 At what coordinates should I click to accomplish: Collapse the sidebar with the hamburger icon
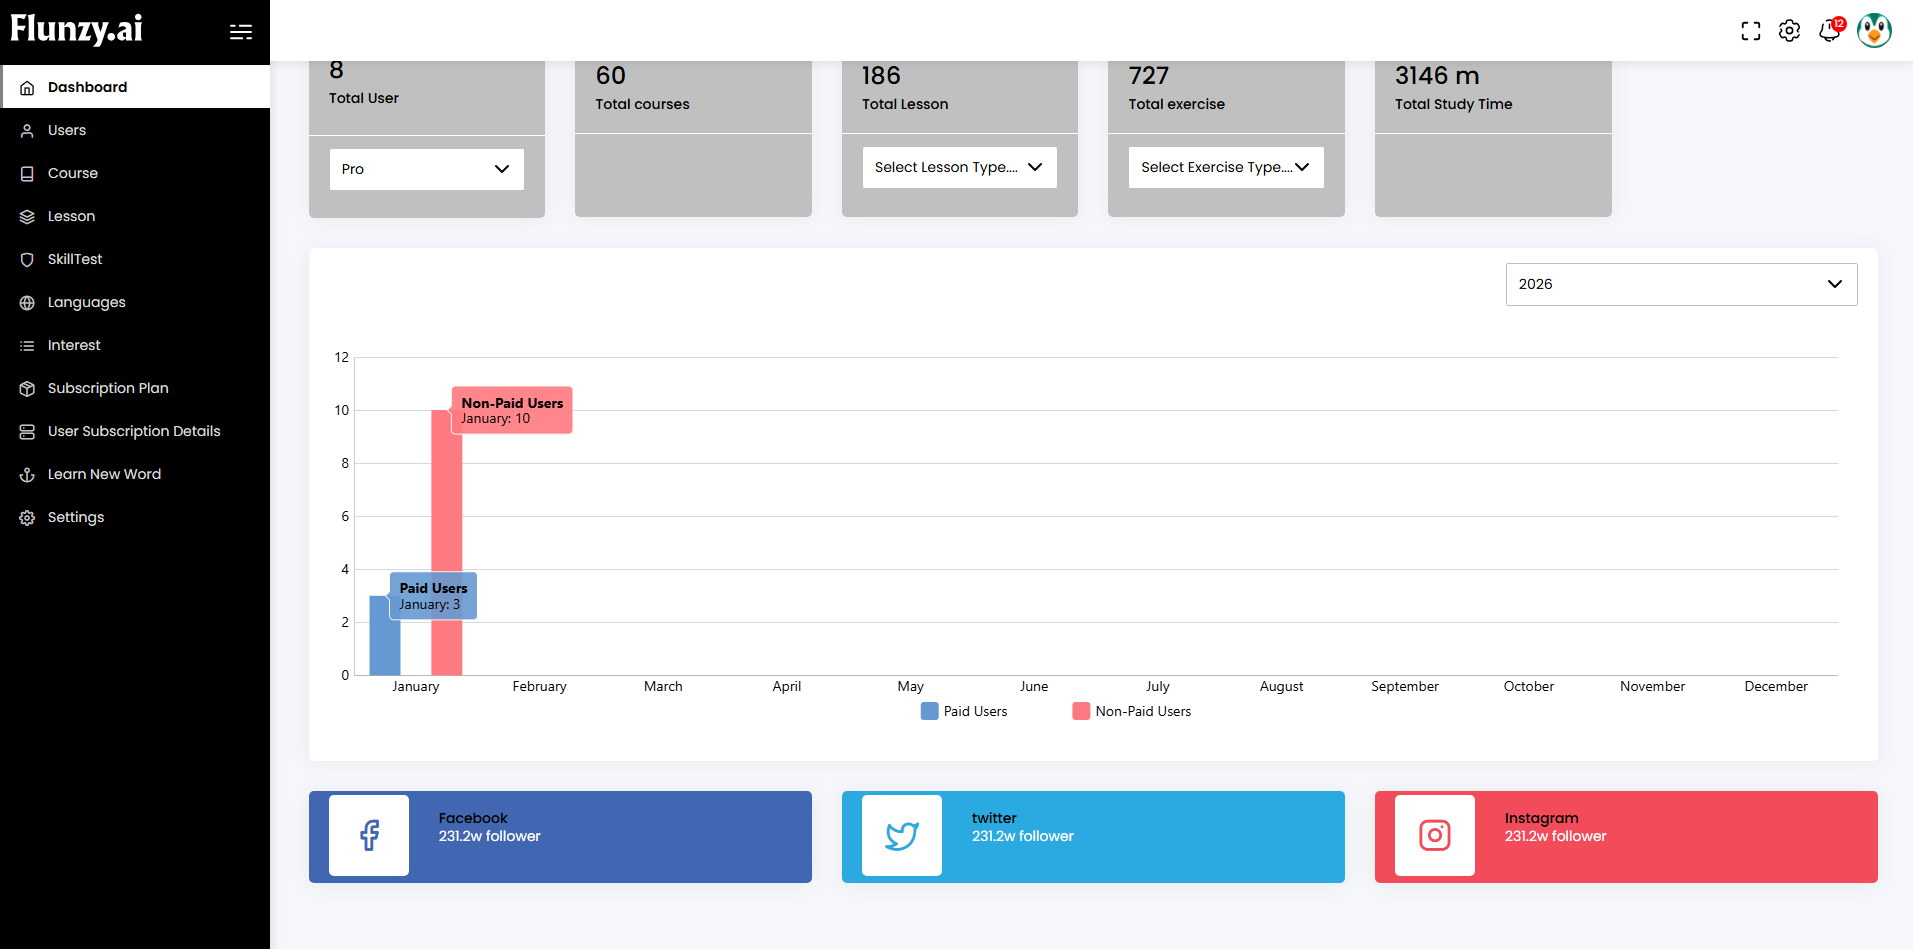point(241,32)
